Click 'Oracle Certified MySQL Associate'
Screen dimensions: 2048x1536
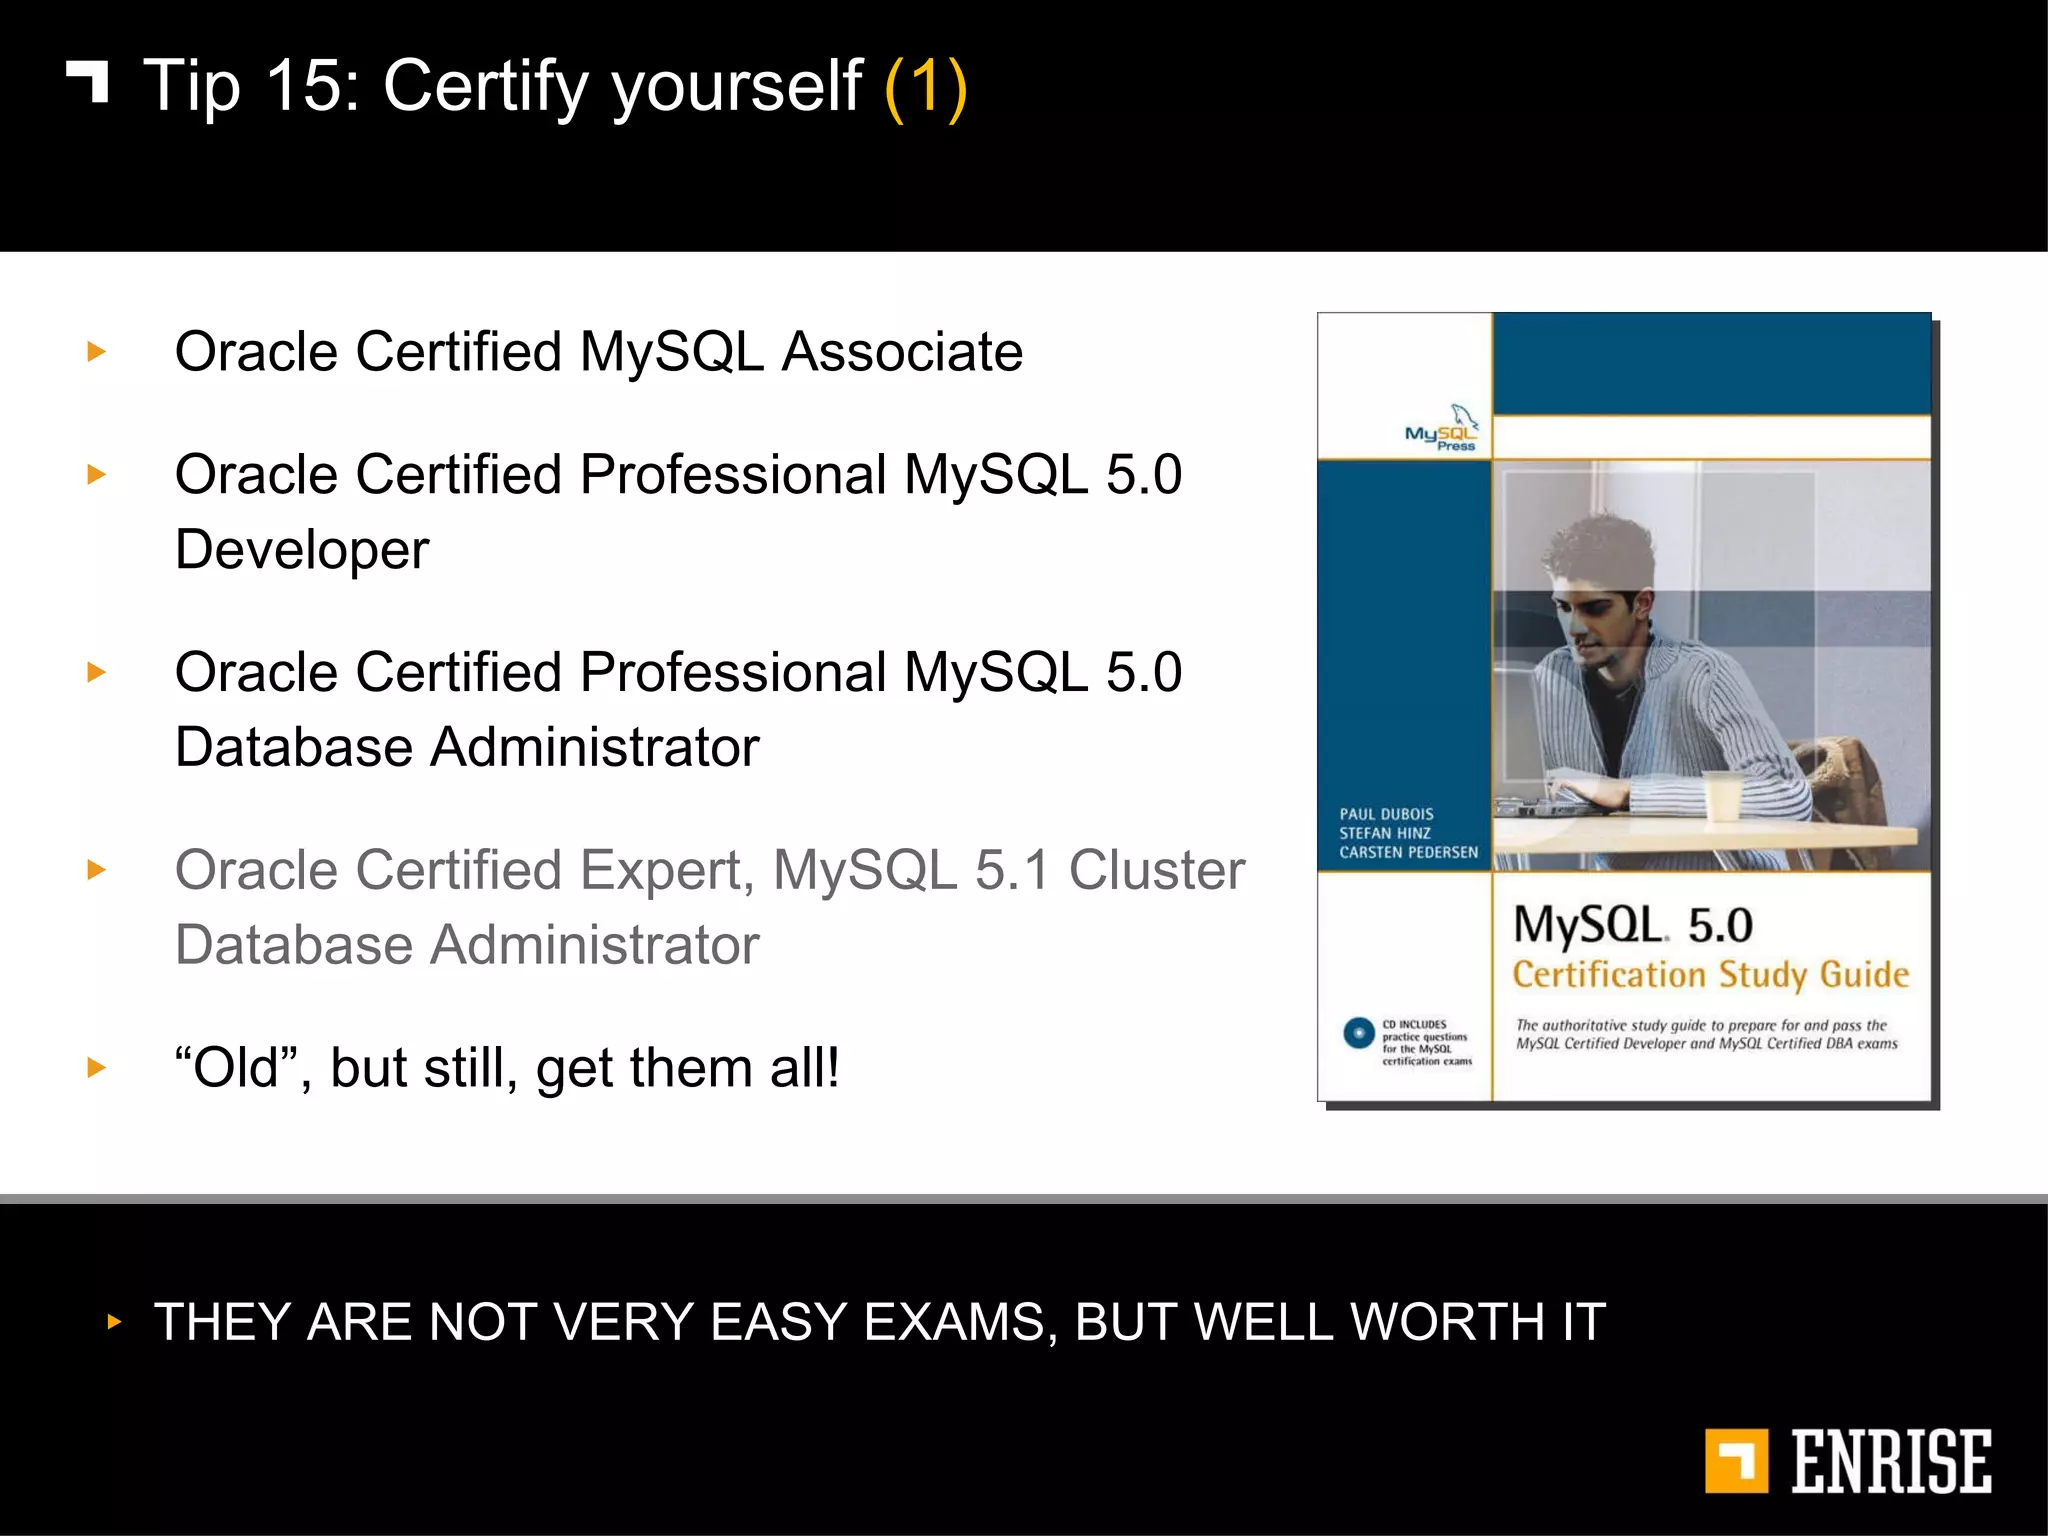[599, 352]
